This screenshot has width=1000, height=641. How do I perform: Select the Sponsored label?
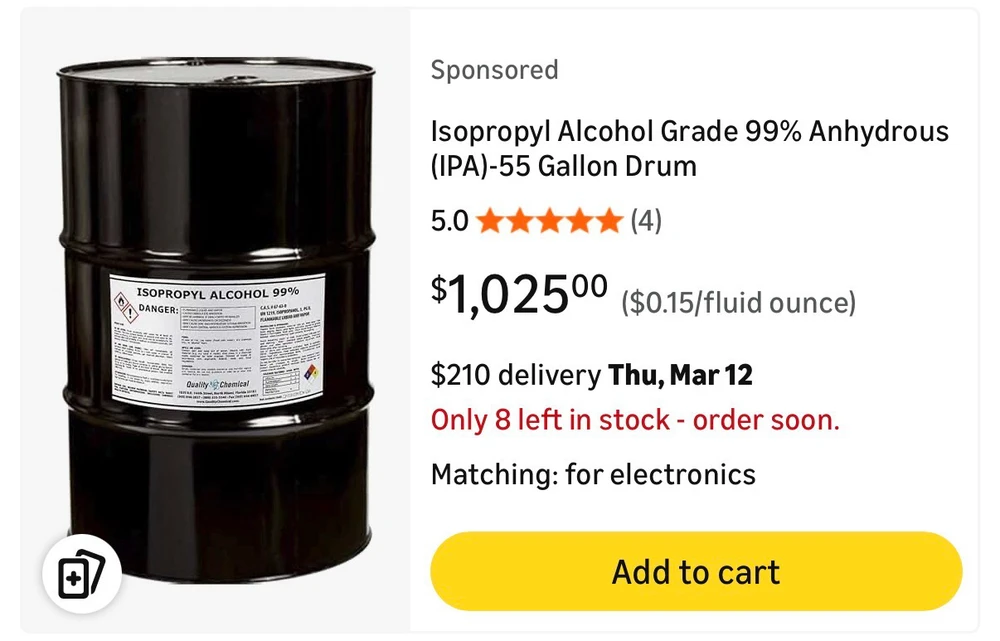(x=494, y=70)
